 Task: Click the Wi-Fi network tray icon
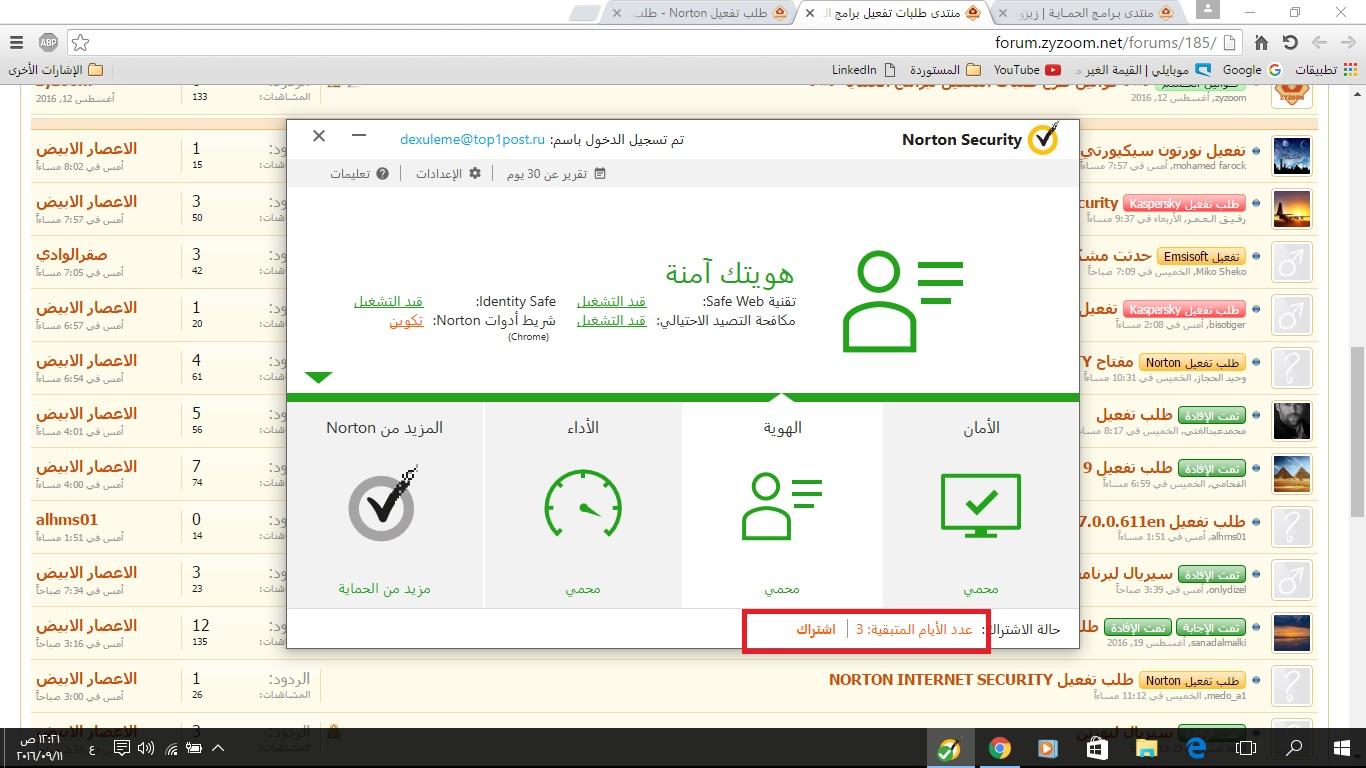pos(170,748)
